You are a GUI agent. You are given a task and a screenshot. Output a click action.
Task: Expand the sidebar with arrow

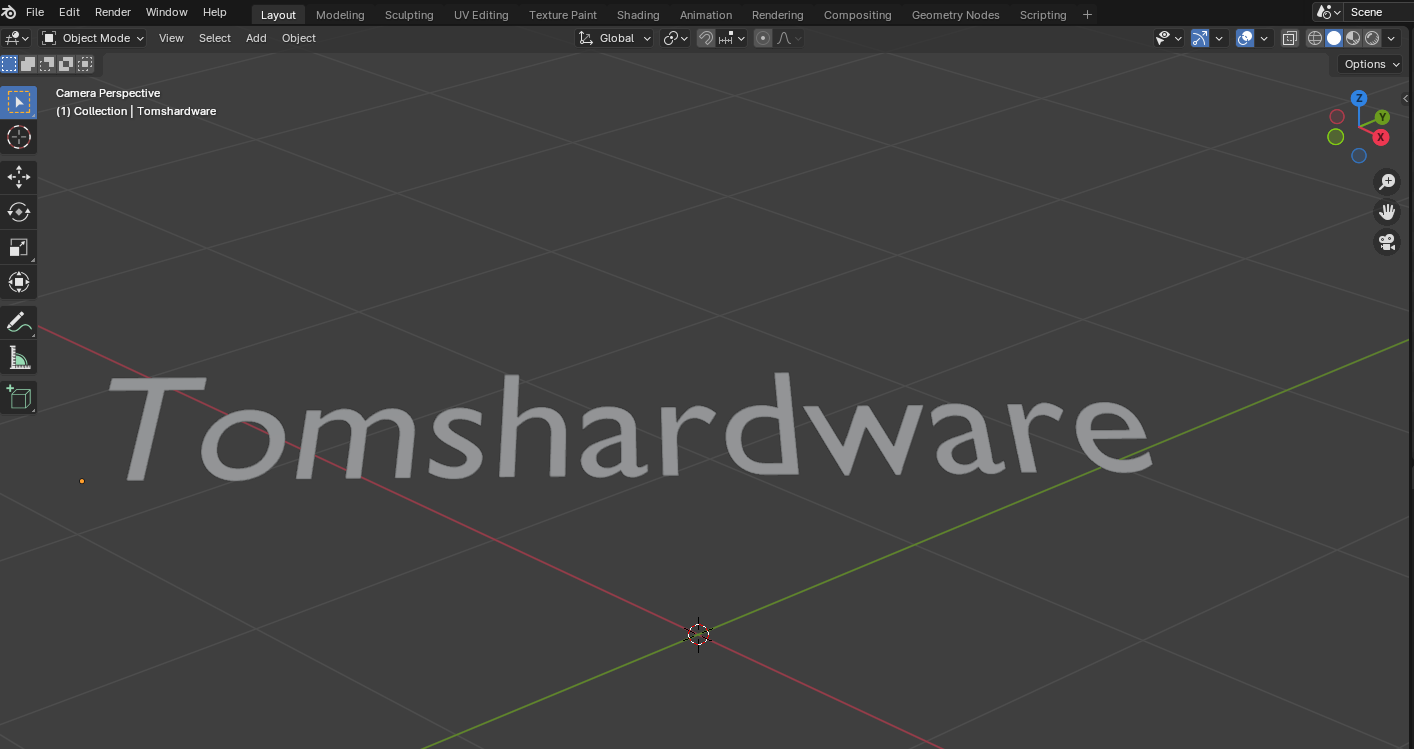[x=1406, y=98]
